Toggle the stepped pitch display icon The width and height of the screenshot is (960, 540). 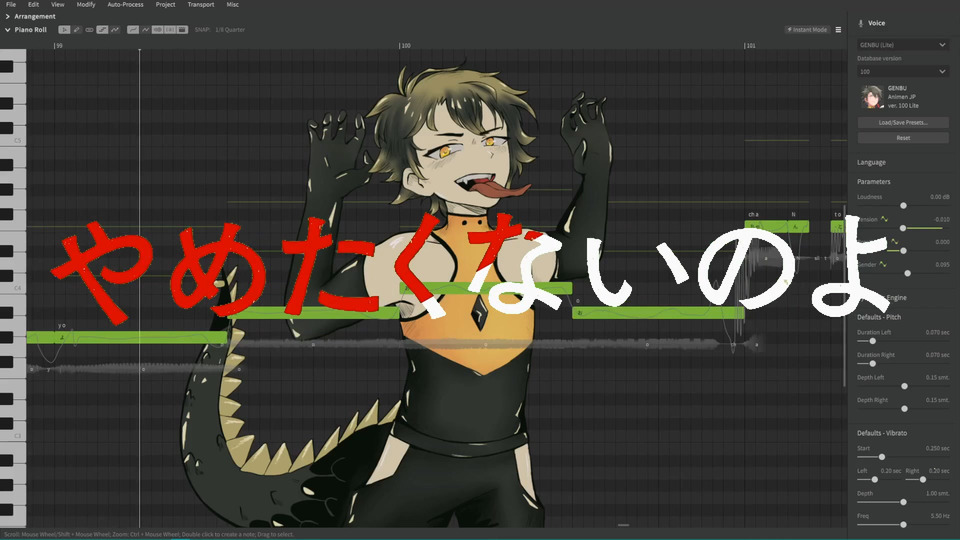102,29
